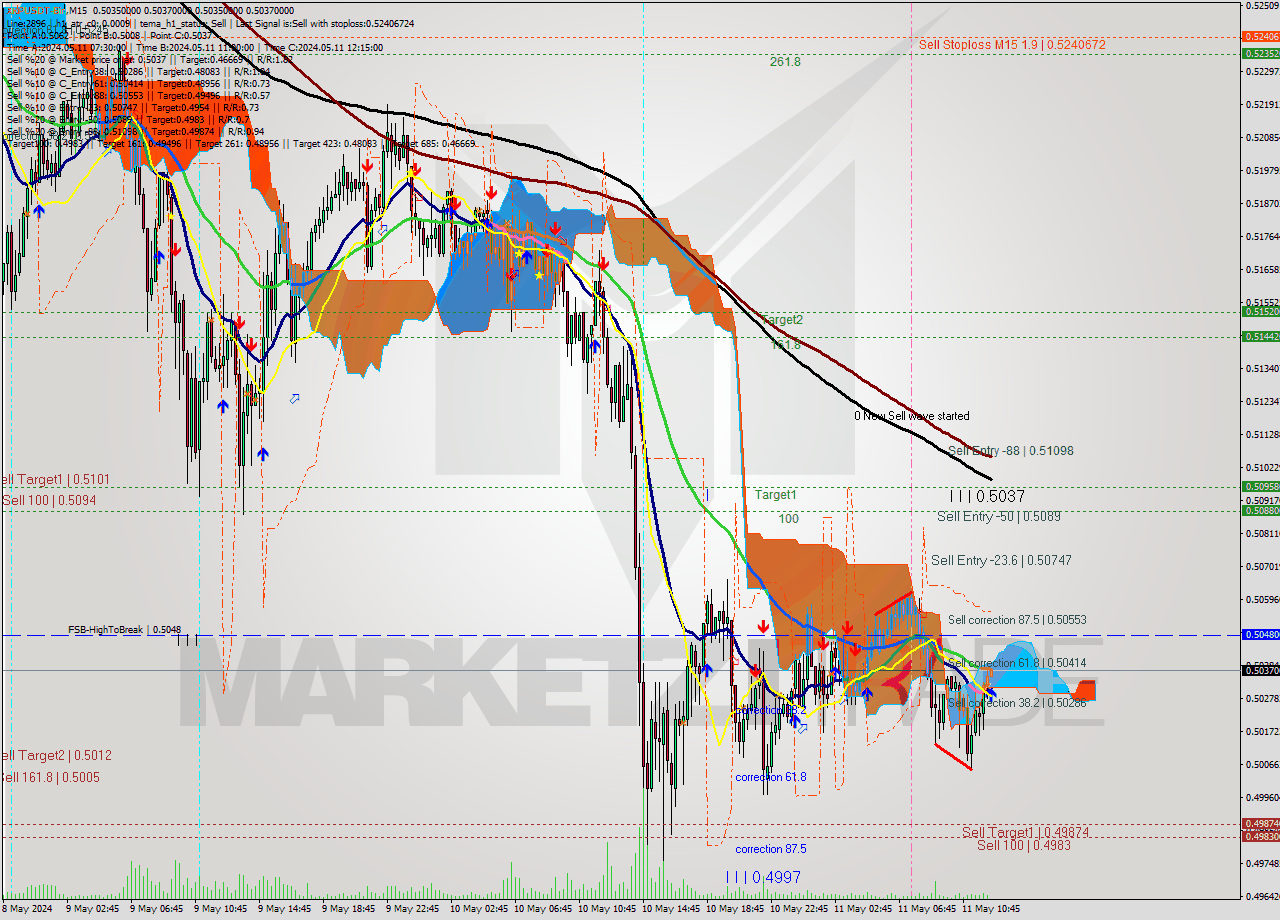Image resolution: width=1280 pixels, height=920 pixels.
Task: Click the blue 'correction 87.5' label
Action: pyautogui.click(x=771, y=849)
